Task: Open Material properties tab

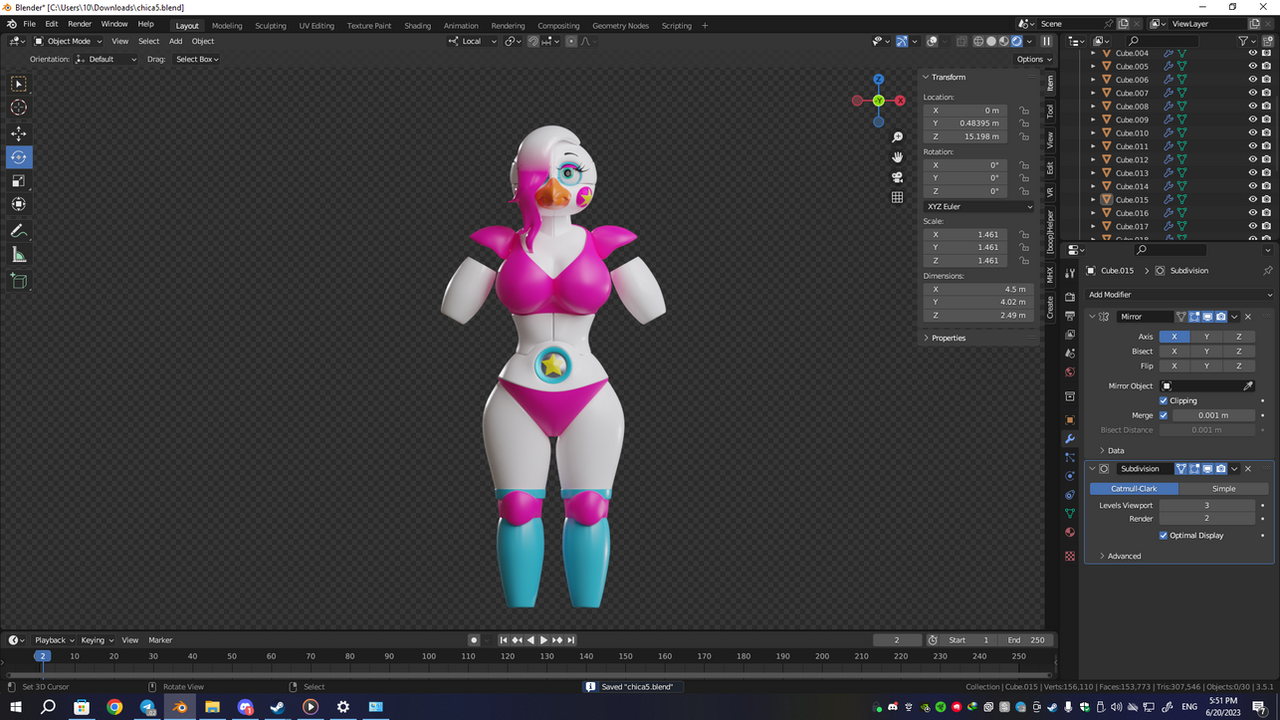Action: click(x=1069, y=532)
